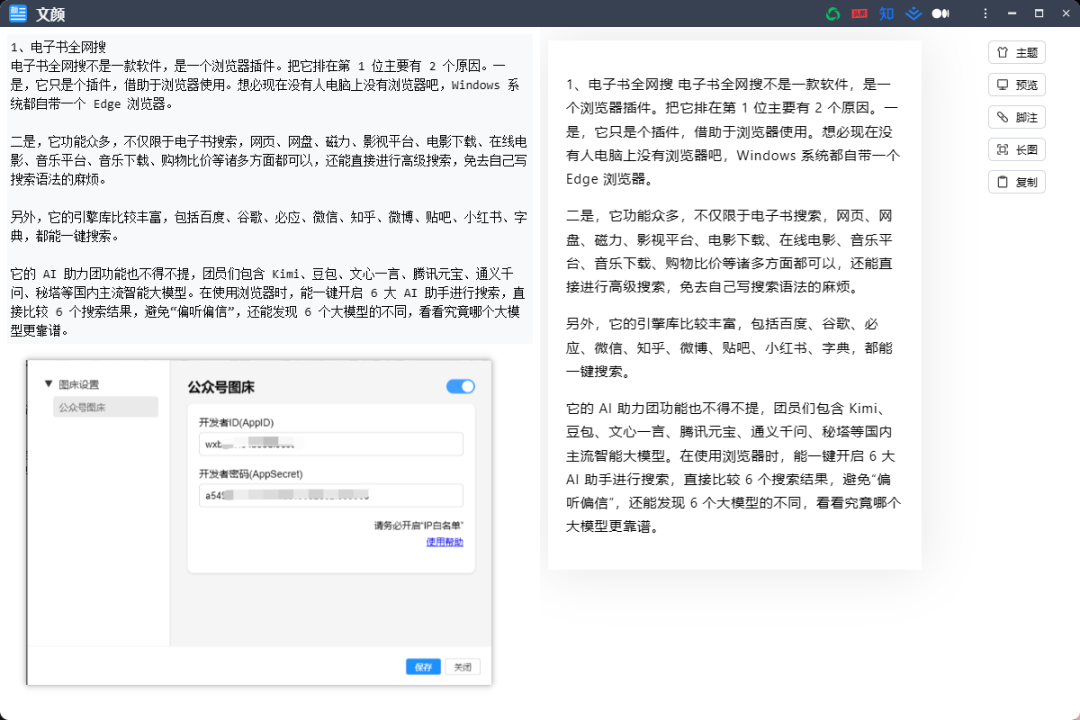The width and height of the screenshot is (1080, 720).
Task: Click the 脚注 footnote button
Action: [1017, 117]
